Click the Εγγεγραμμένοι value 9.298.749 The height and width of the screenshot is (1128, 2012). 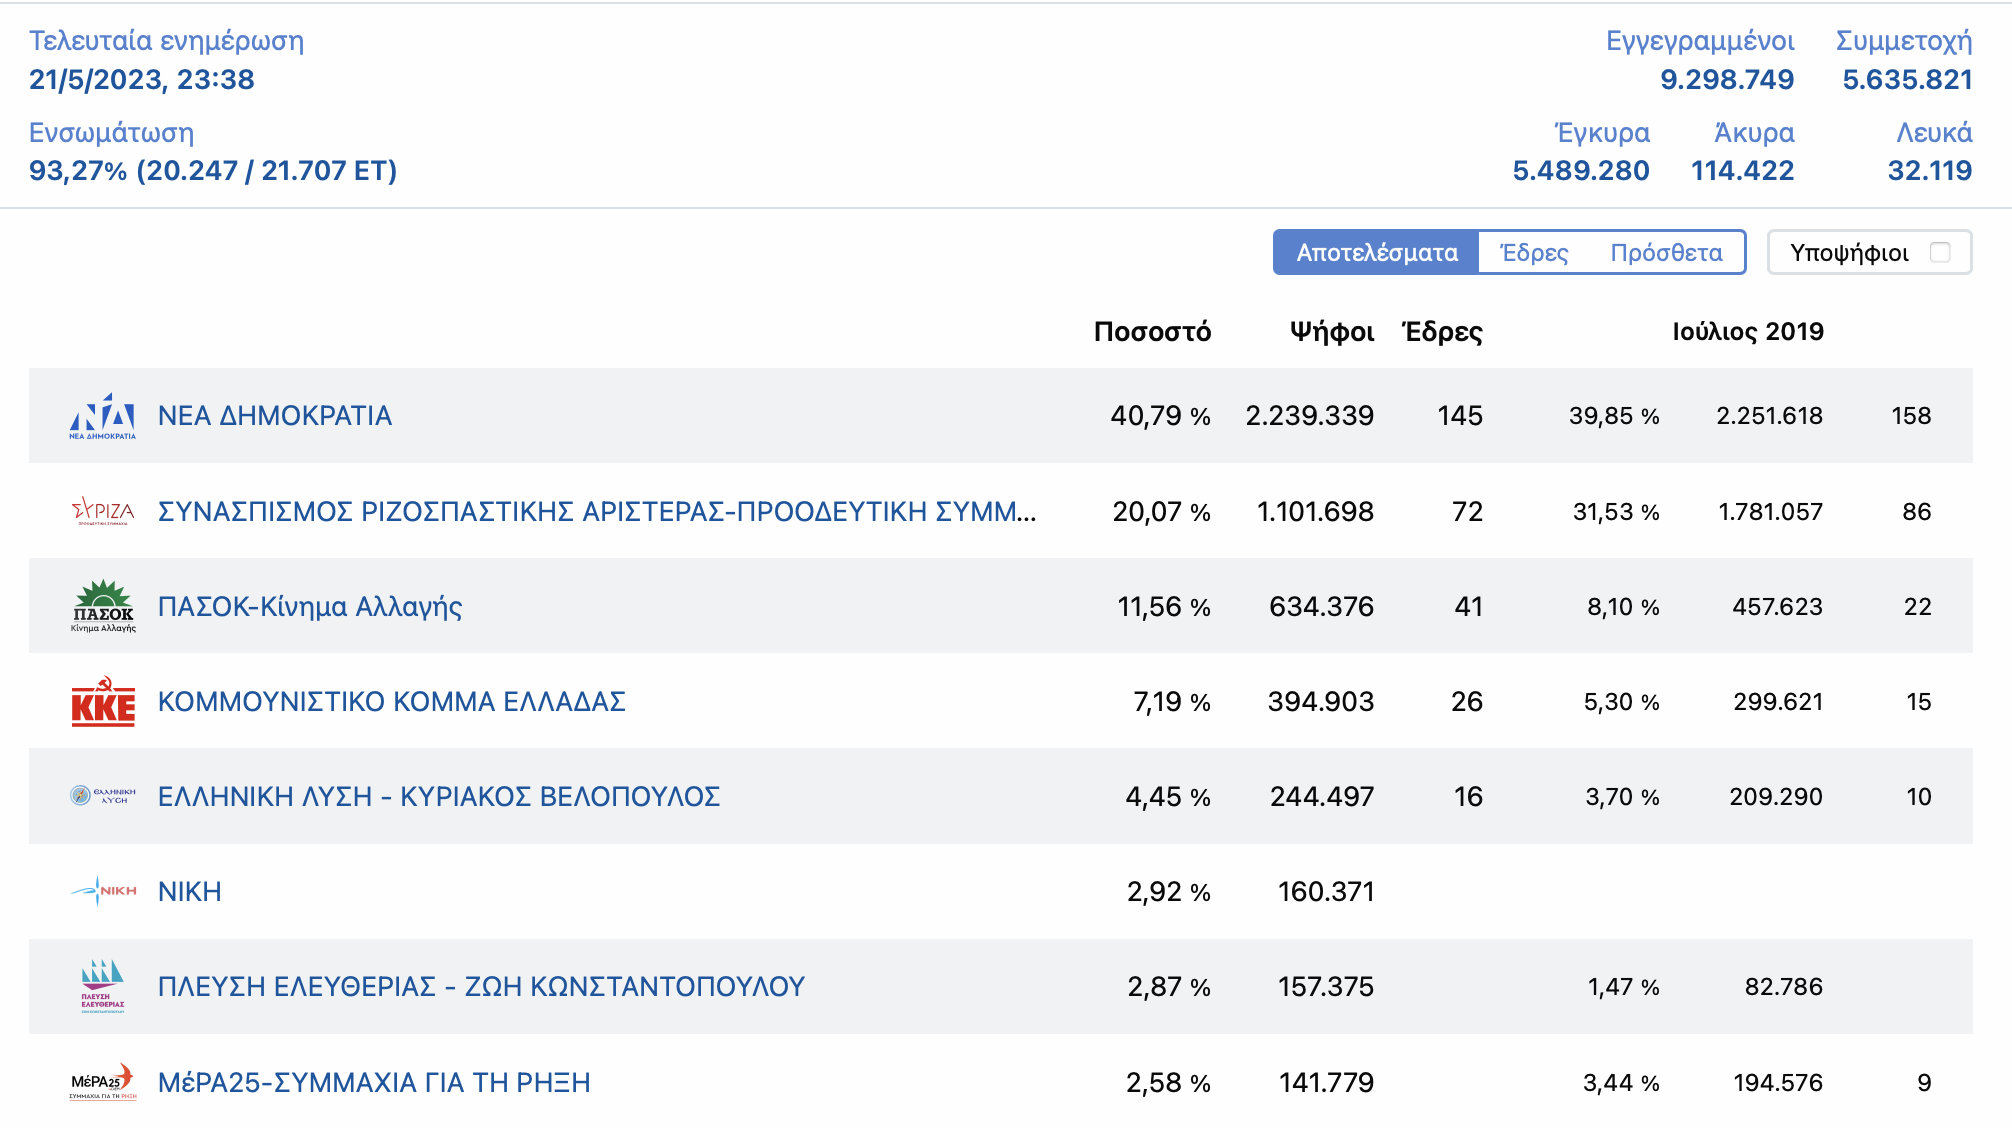tap(1727, 80)
